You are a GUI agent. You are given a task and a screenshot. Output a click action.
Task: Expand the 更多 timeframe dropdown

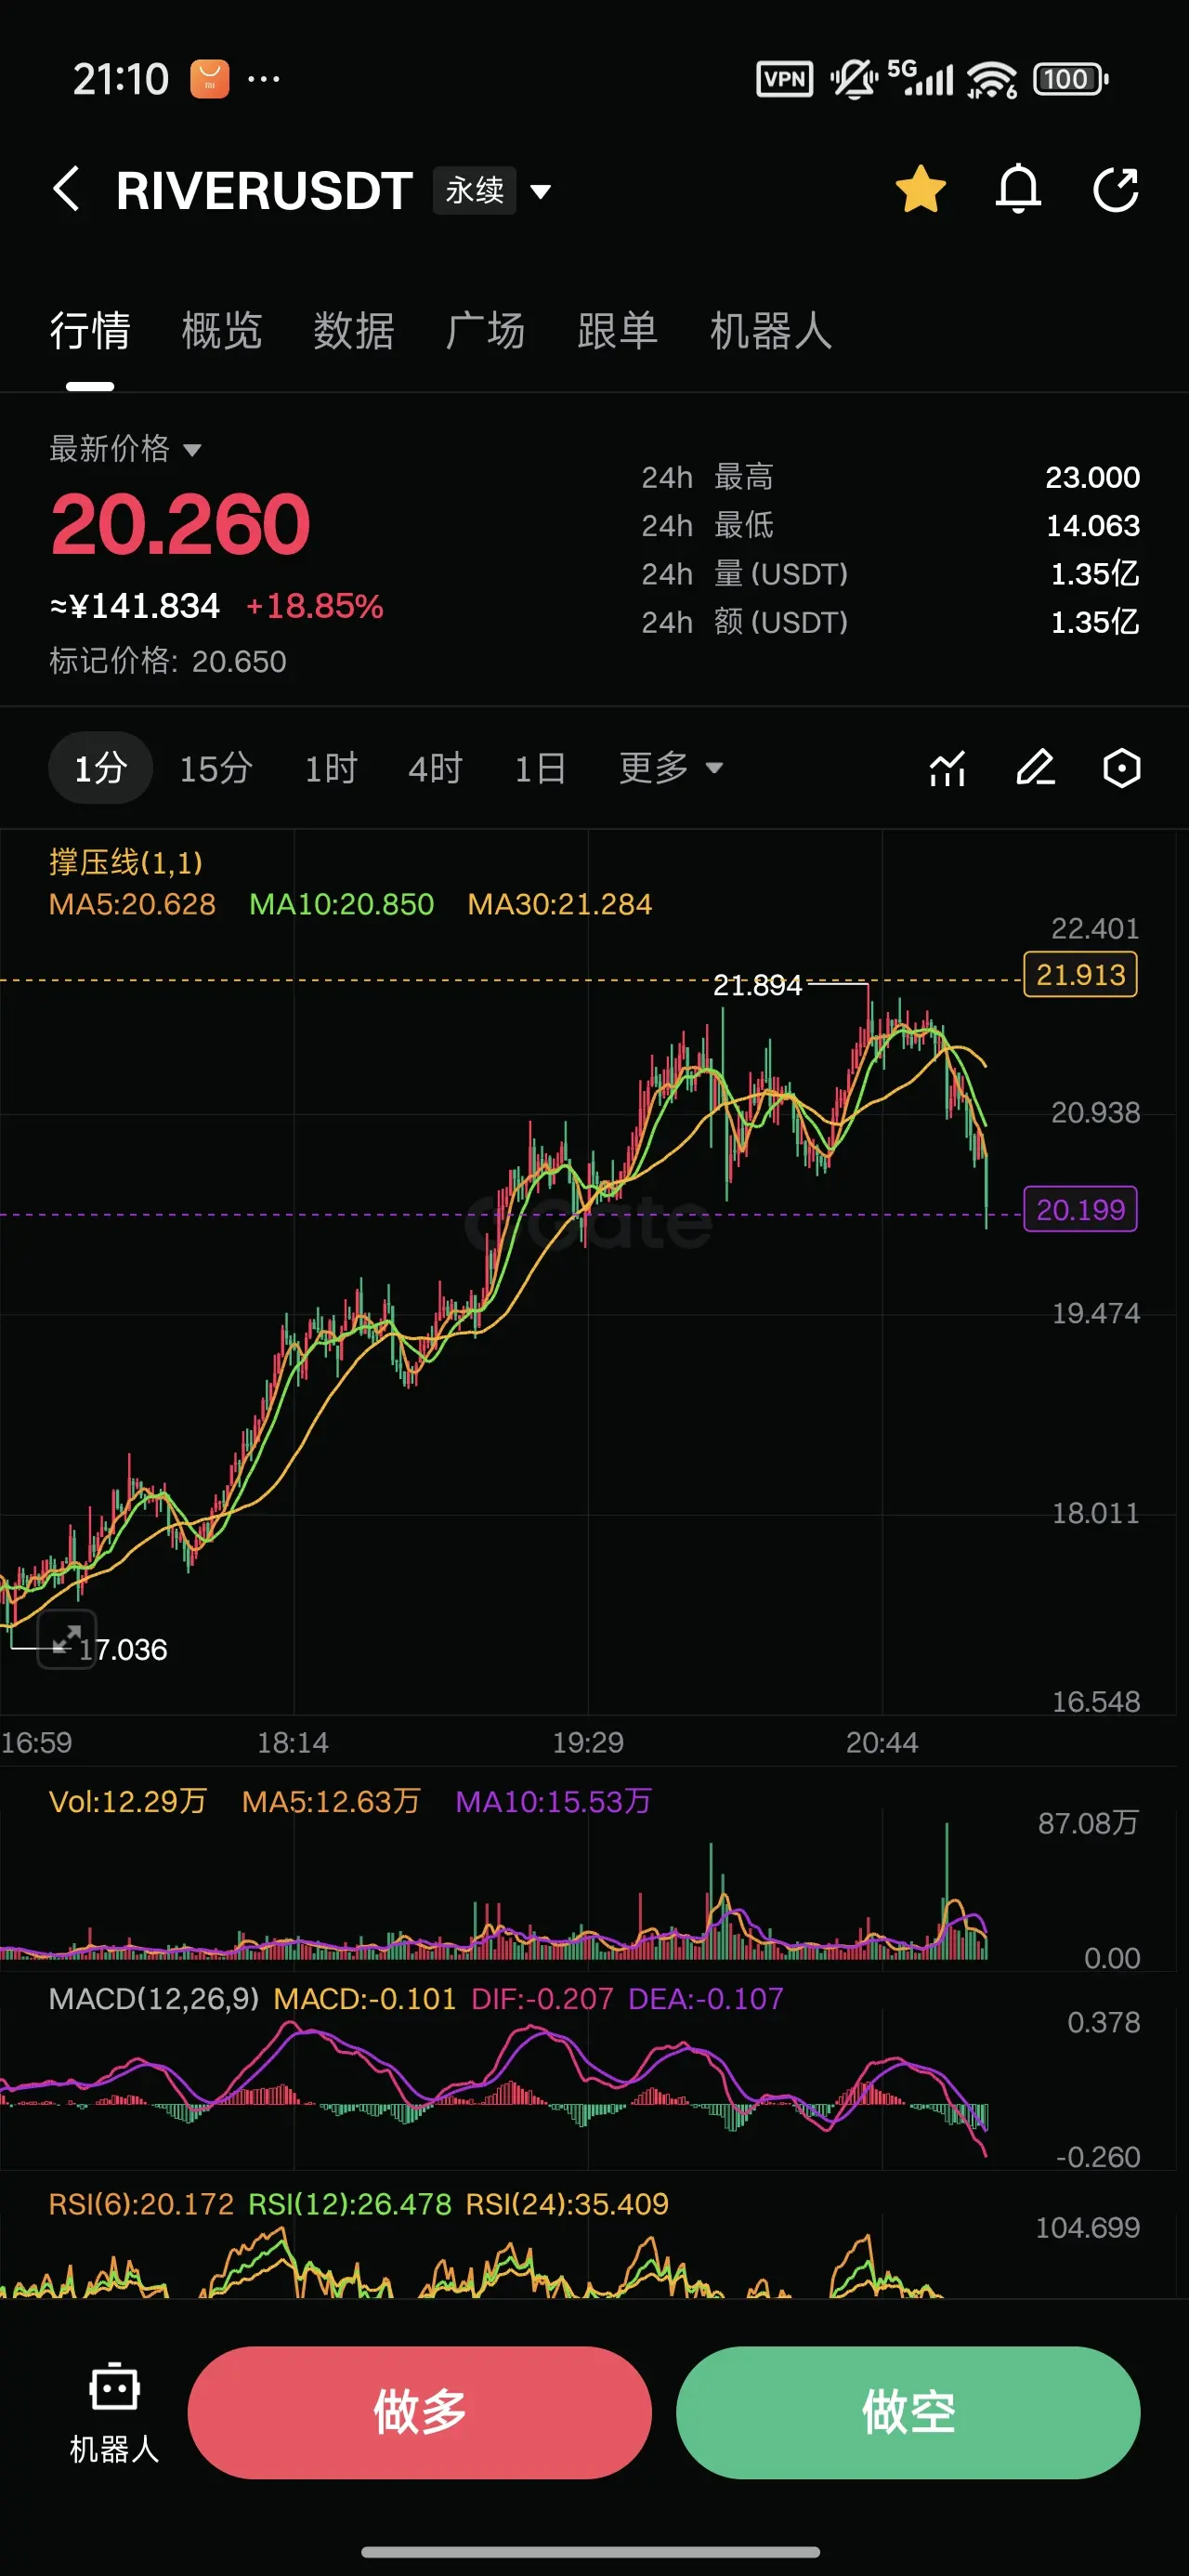pos(671,768)
